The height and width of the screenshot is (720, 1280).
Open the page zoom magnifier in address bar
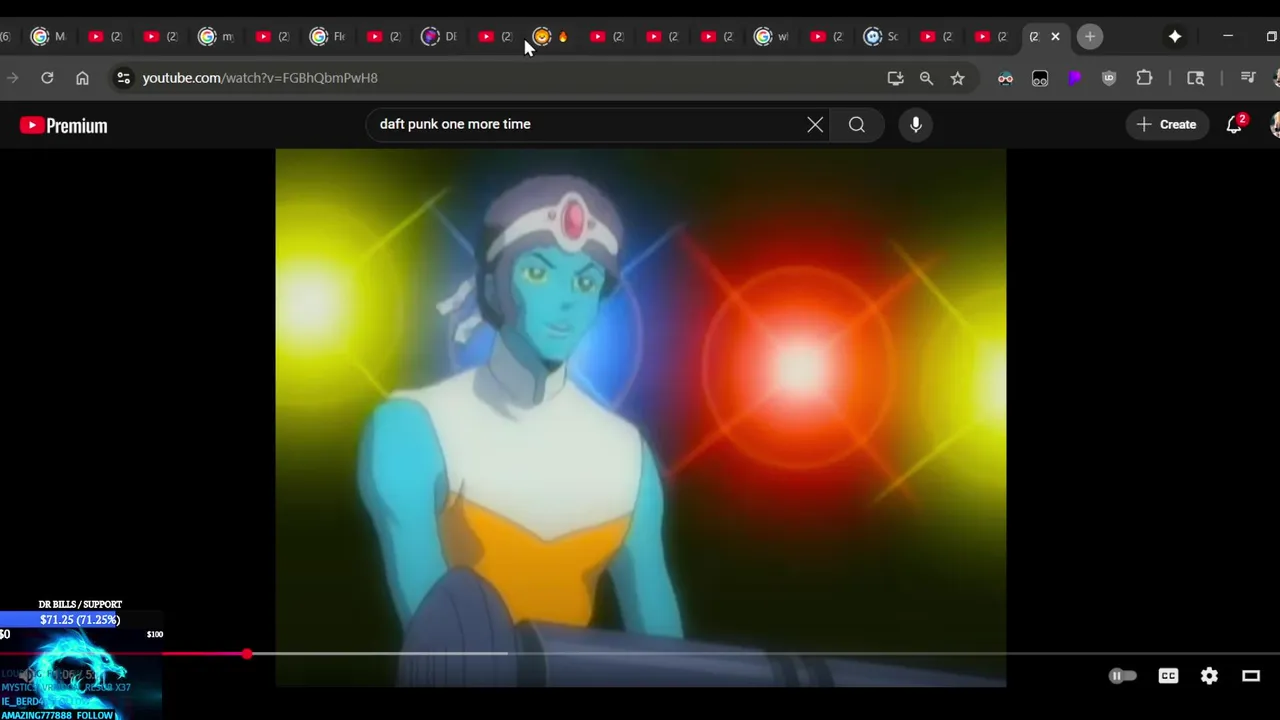[926, 78]
